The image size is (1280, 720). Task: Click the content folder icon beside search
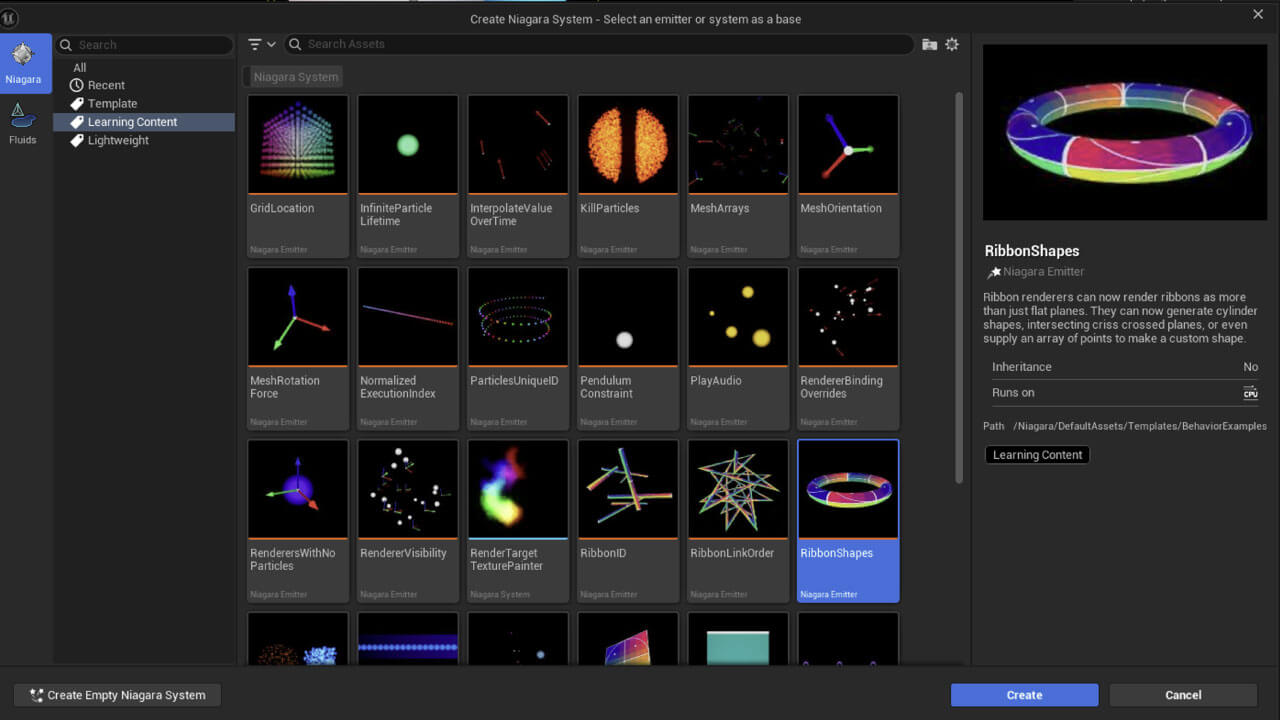(929, 44)
